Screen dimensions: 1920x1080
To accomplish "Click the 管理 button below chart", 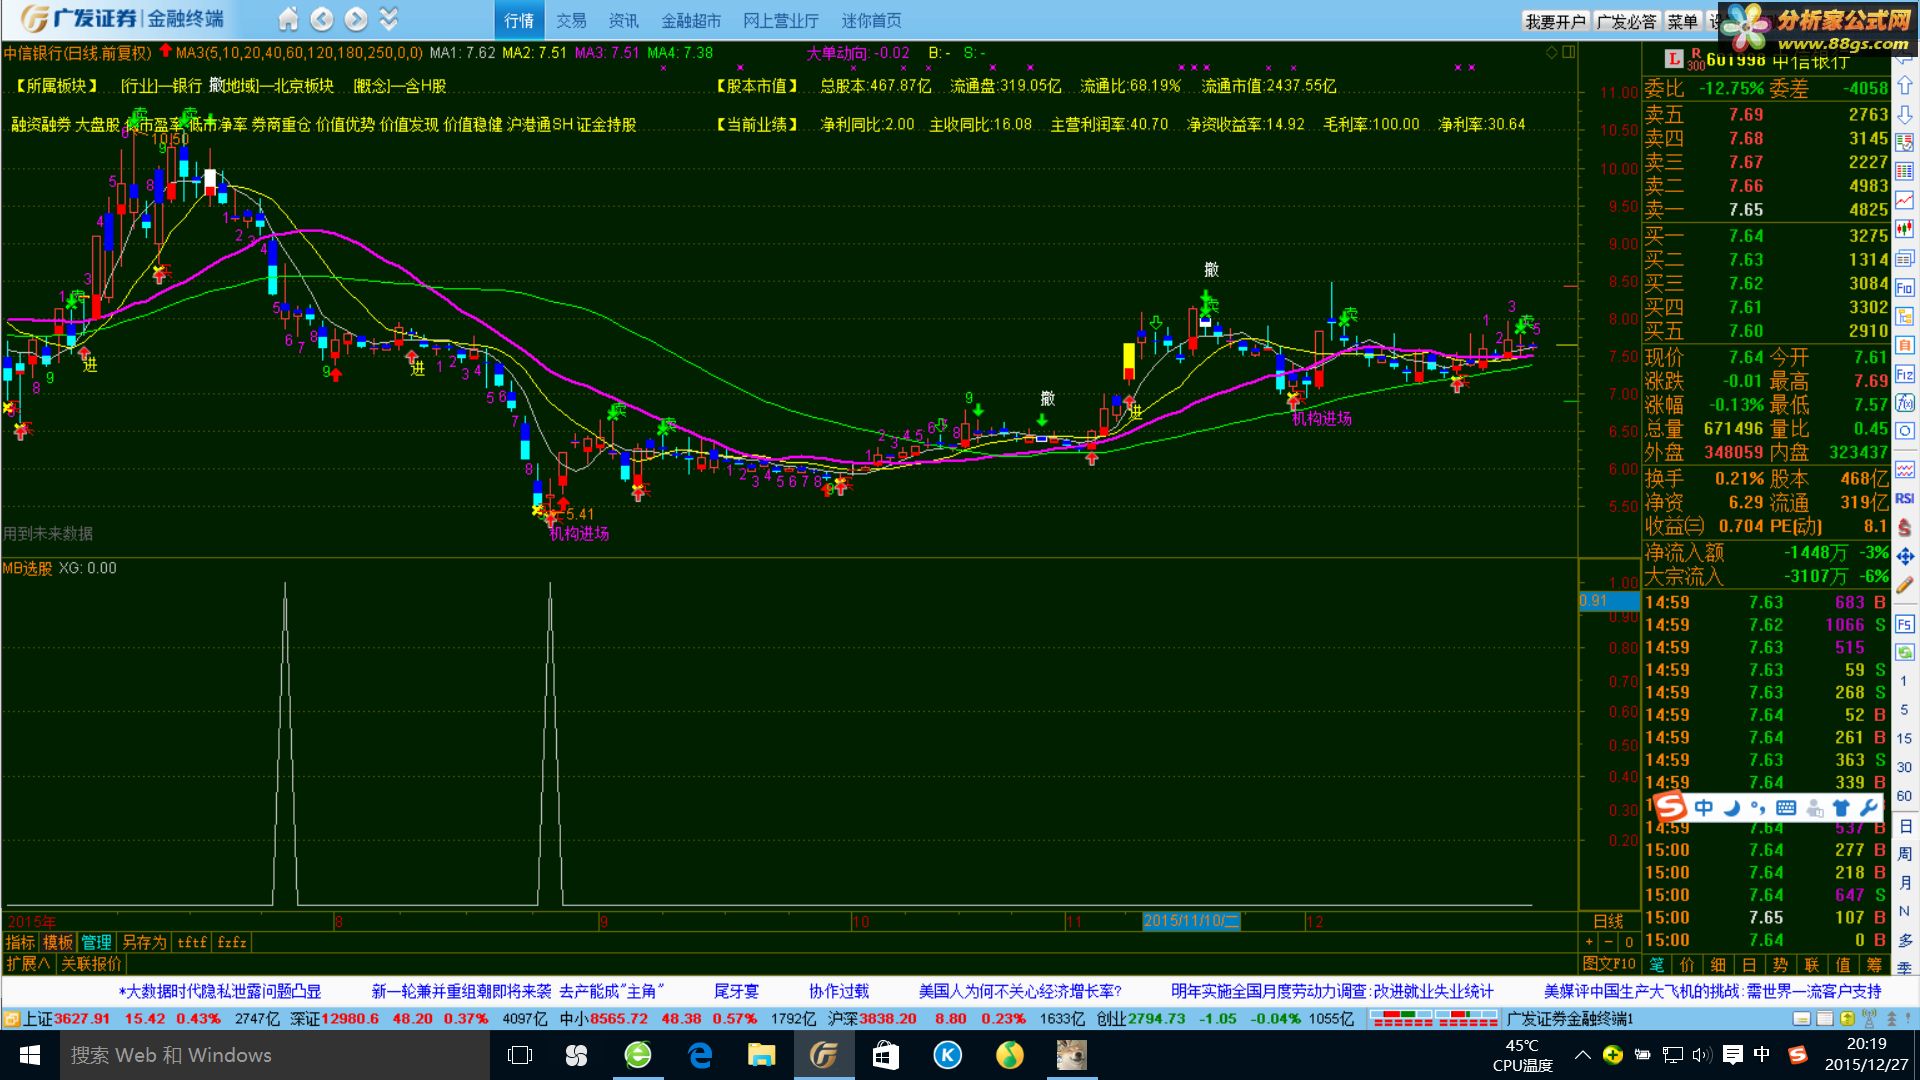I will 96,943.
